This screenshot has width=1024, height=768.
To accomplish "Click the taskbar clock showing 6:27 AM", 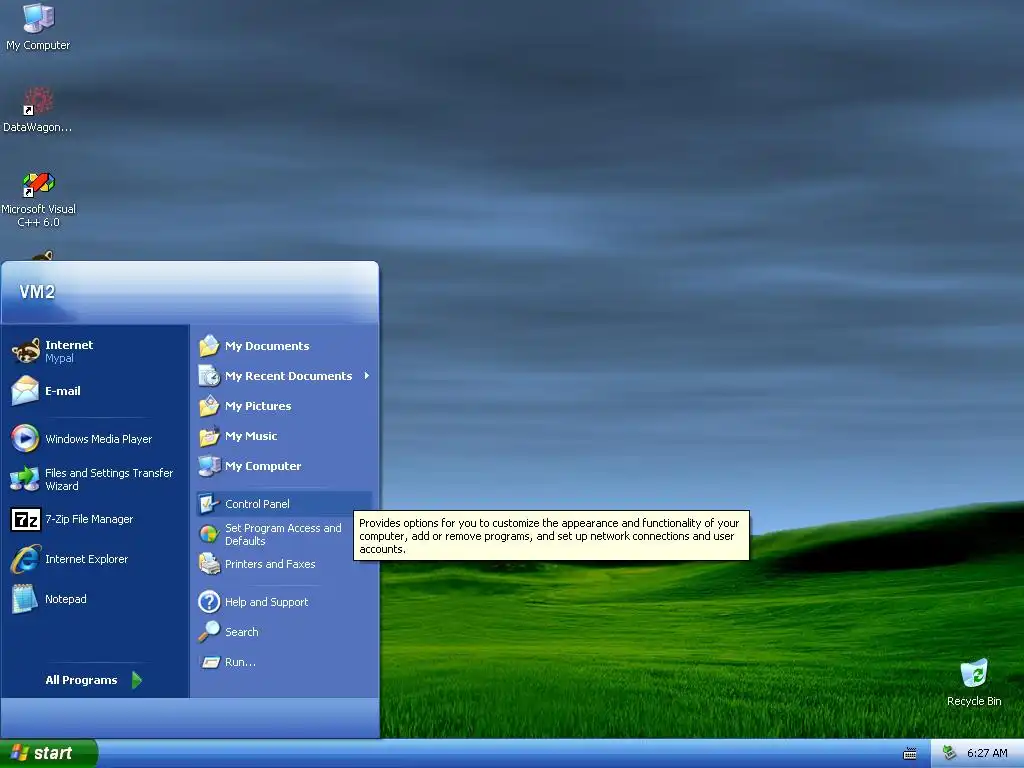I will pos(987,754).
